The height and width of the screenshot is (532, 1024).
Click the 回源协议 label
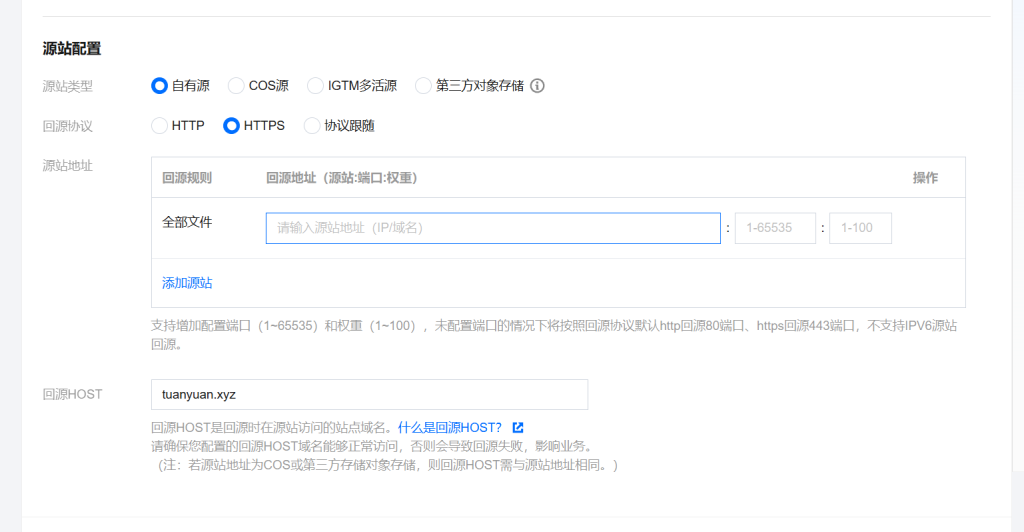[x=68, y=126]
